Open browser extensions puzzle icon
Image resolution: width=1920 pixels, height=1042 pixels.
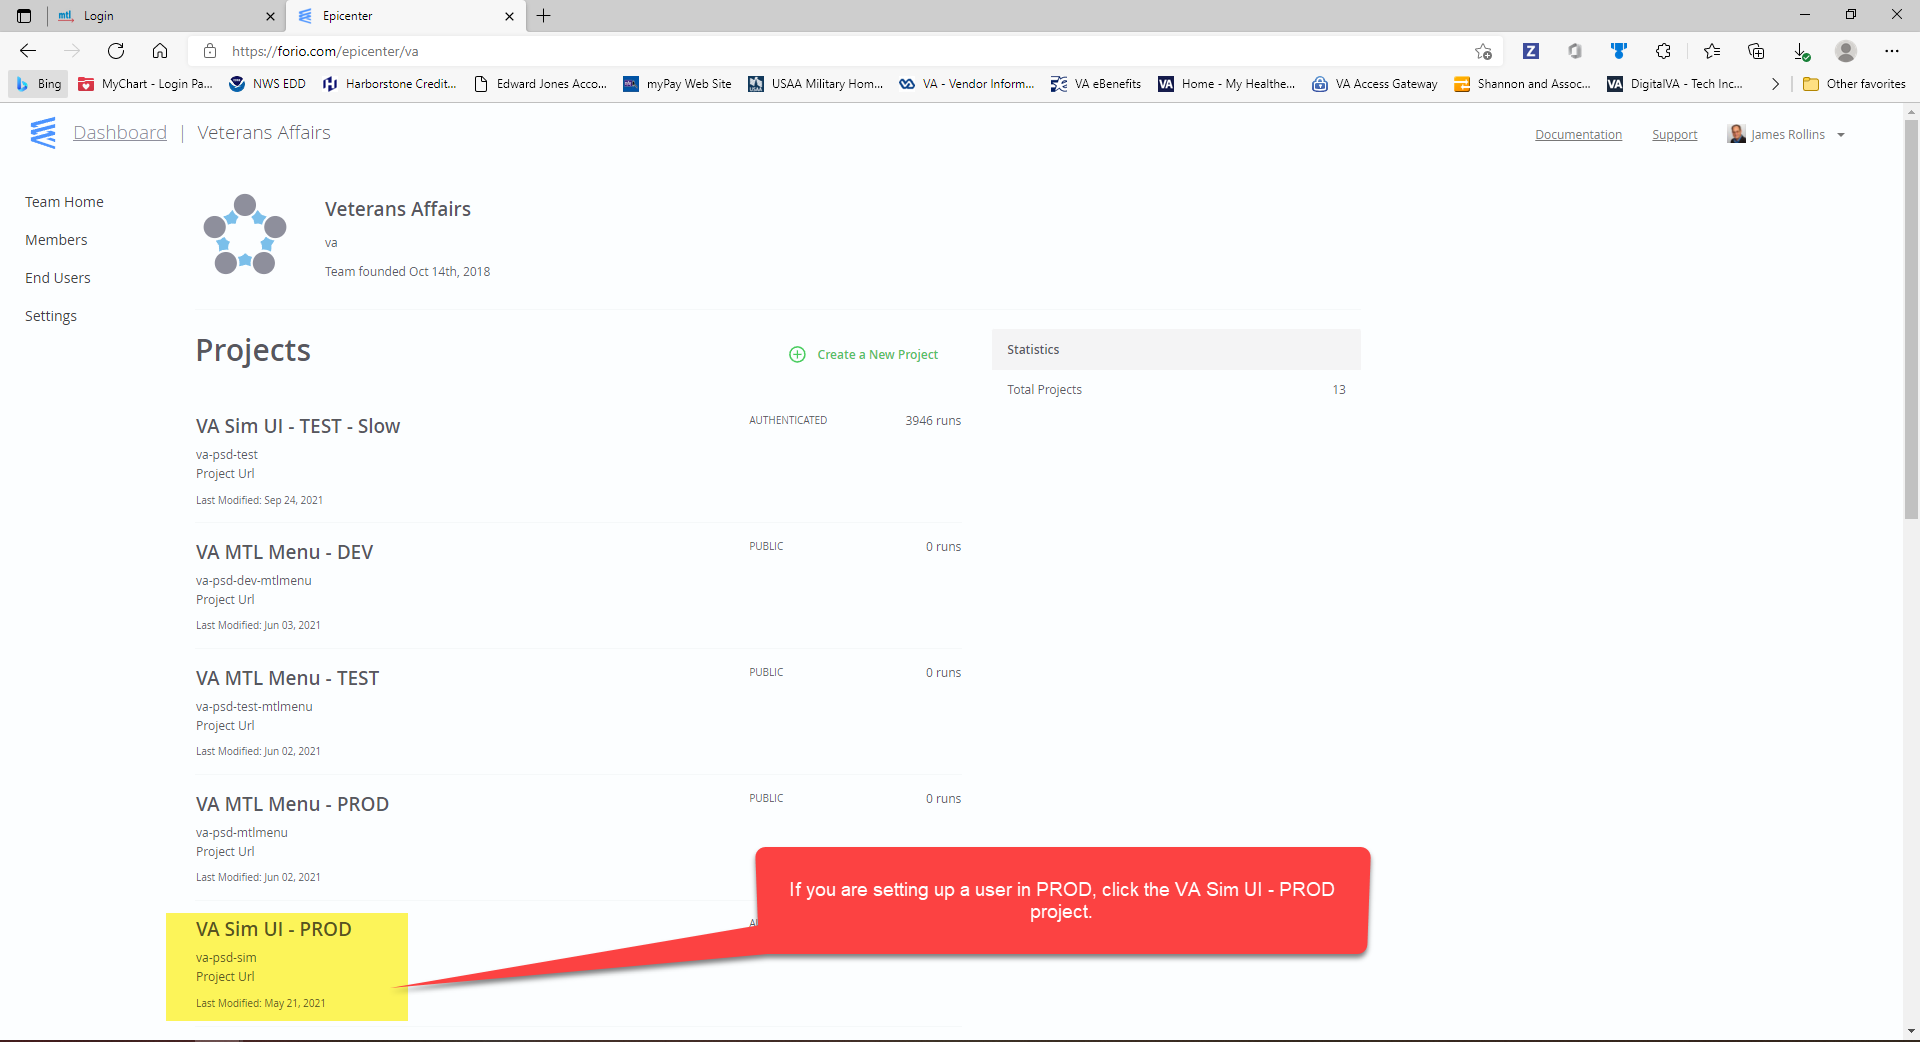(1663, 51)
